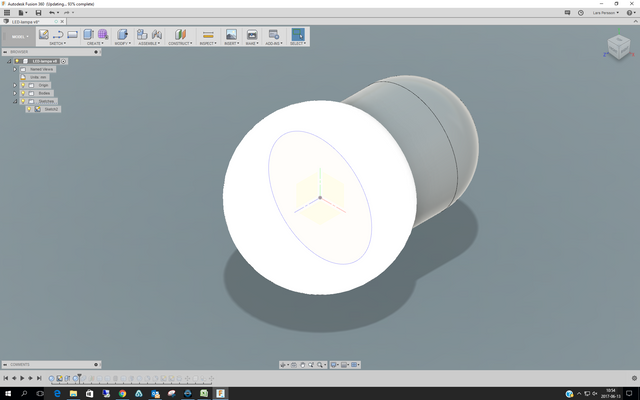Screen dimensions: 640x400
Task: Open the job status clock icon
Action: point(580,13)
